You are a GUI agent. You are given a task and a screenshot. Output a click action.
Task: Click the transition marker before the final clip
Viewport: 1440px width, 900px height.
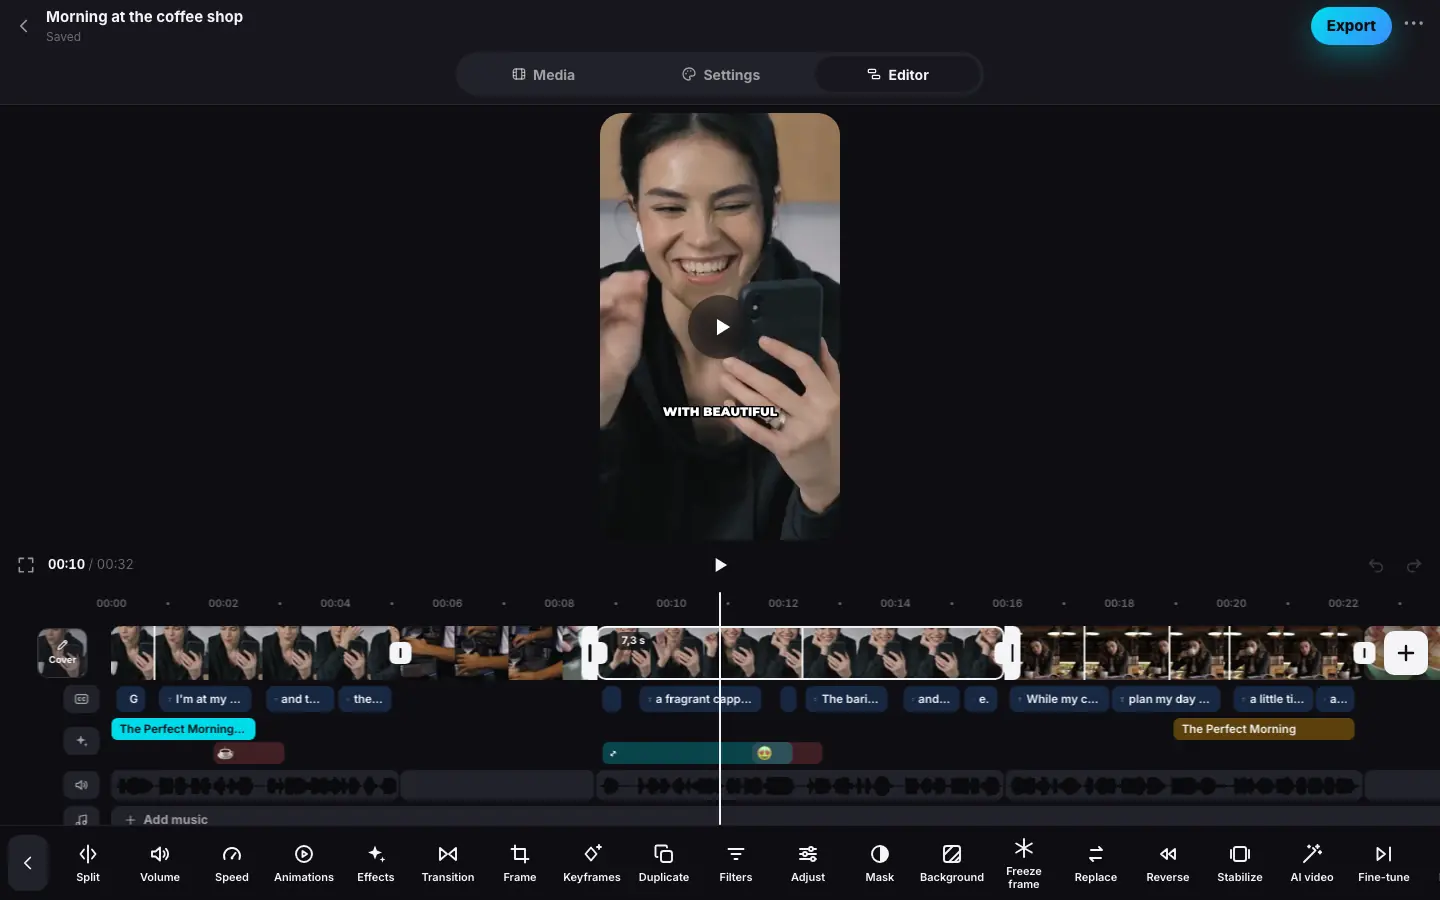tap(1364, 653)
